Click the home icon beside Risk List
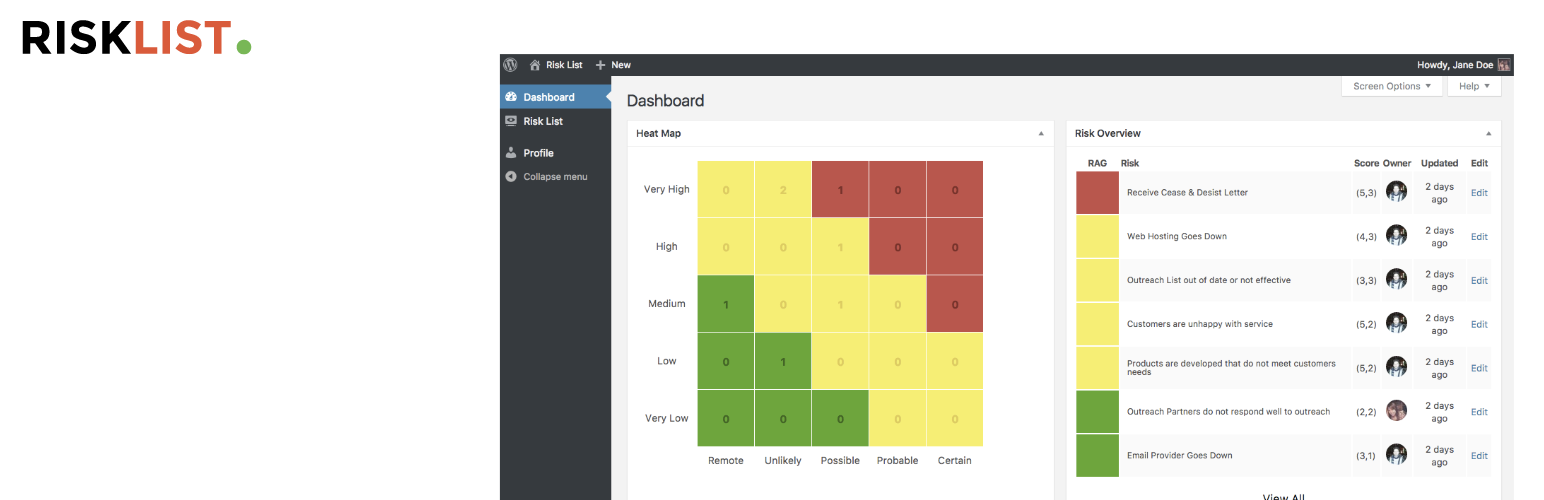This screenshot has height=500, width=1544. 535,65
